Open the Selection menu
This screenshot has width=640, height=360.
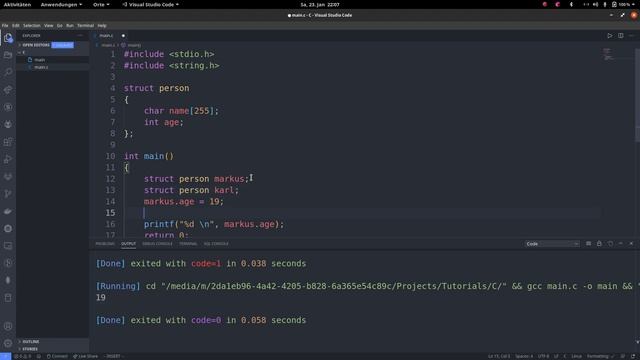[31, 25]
